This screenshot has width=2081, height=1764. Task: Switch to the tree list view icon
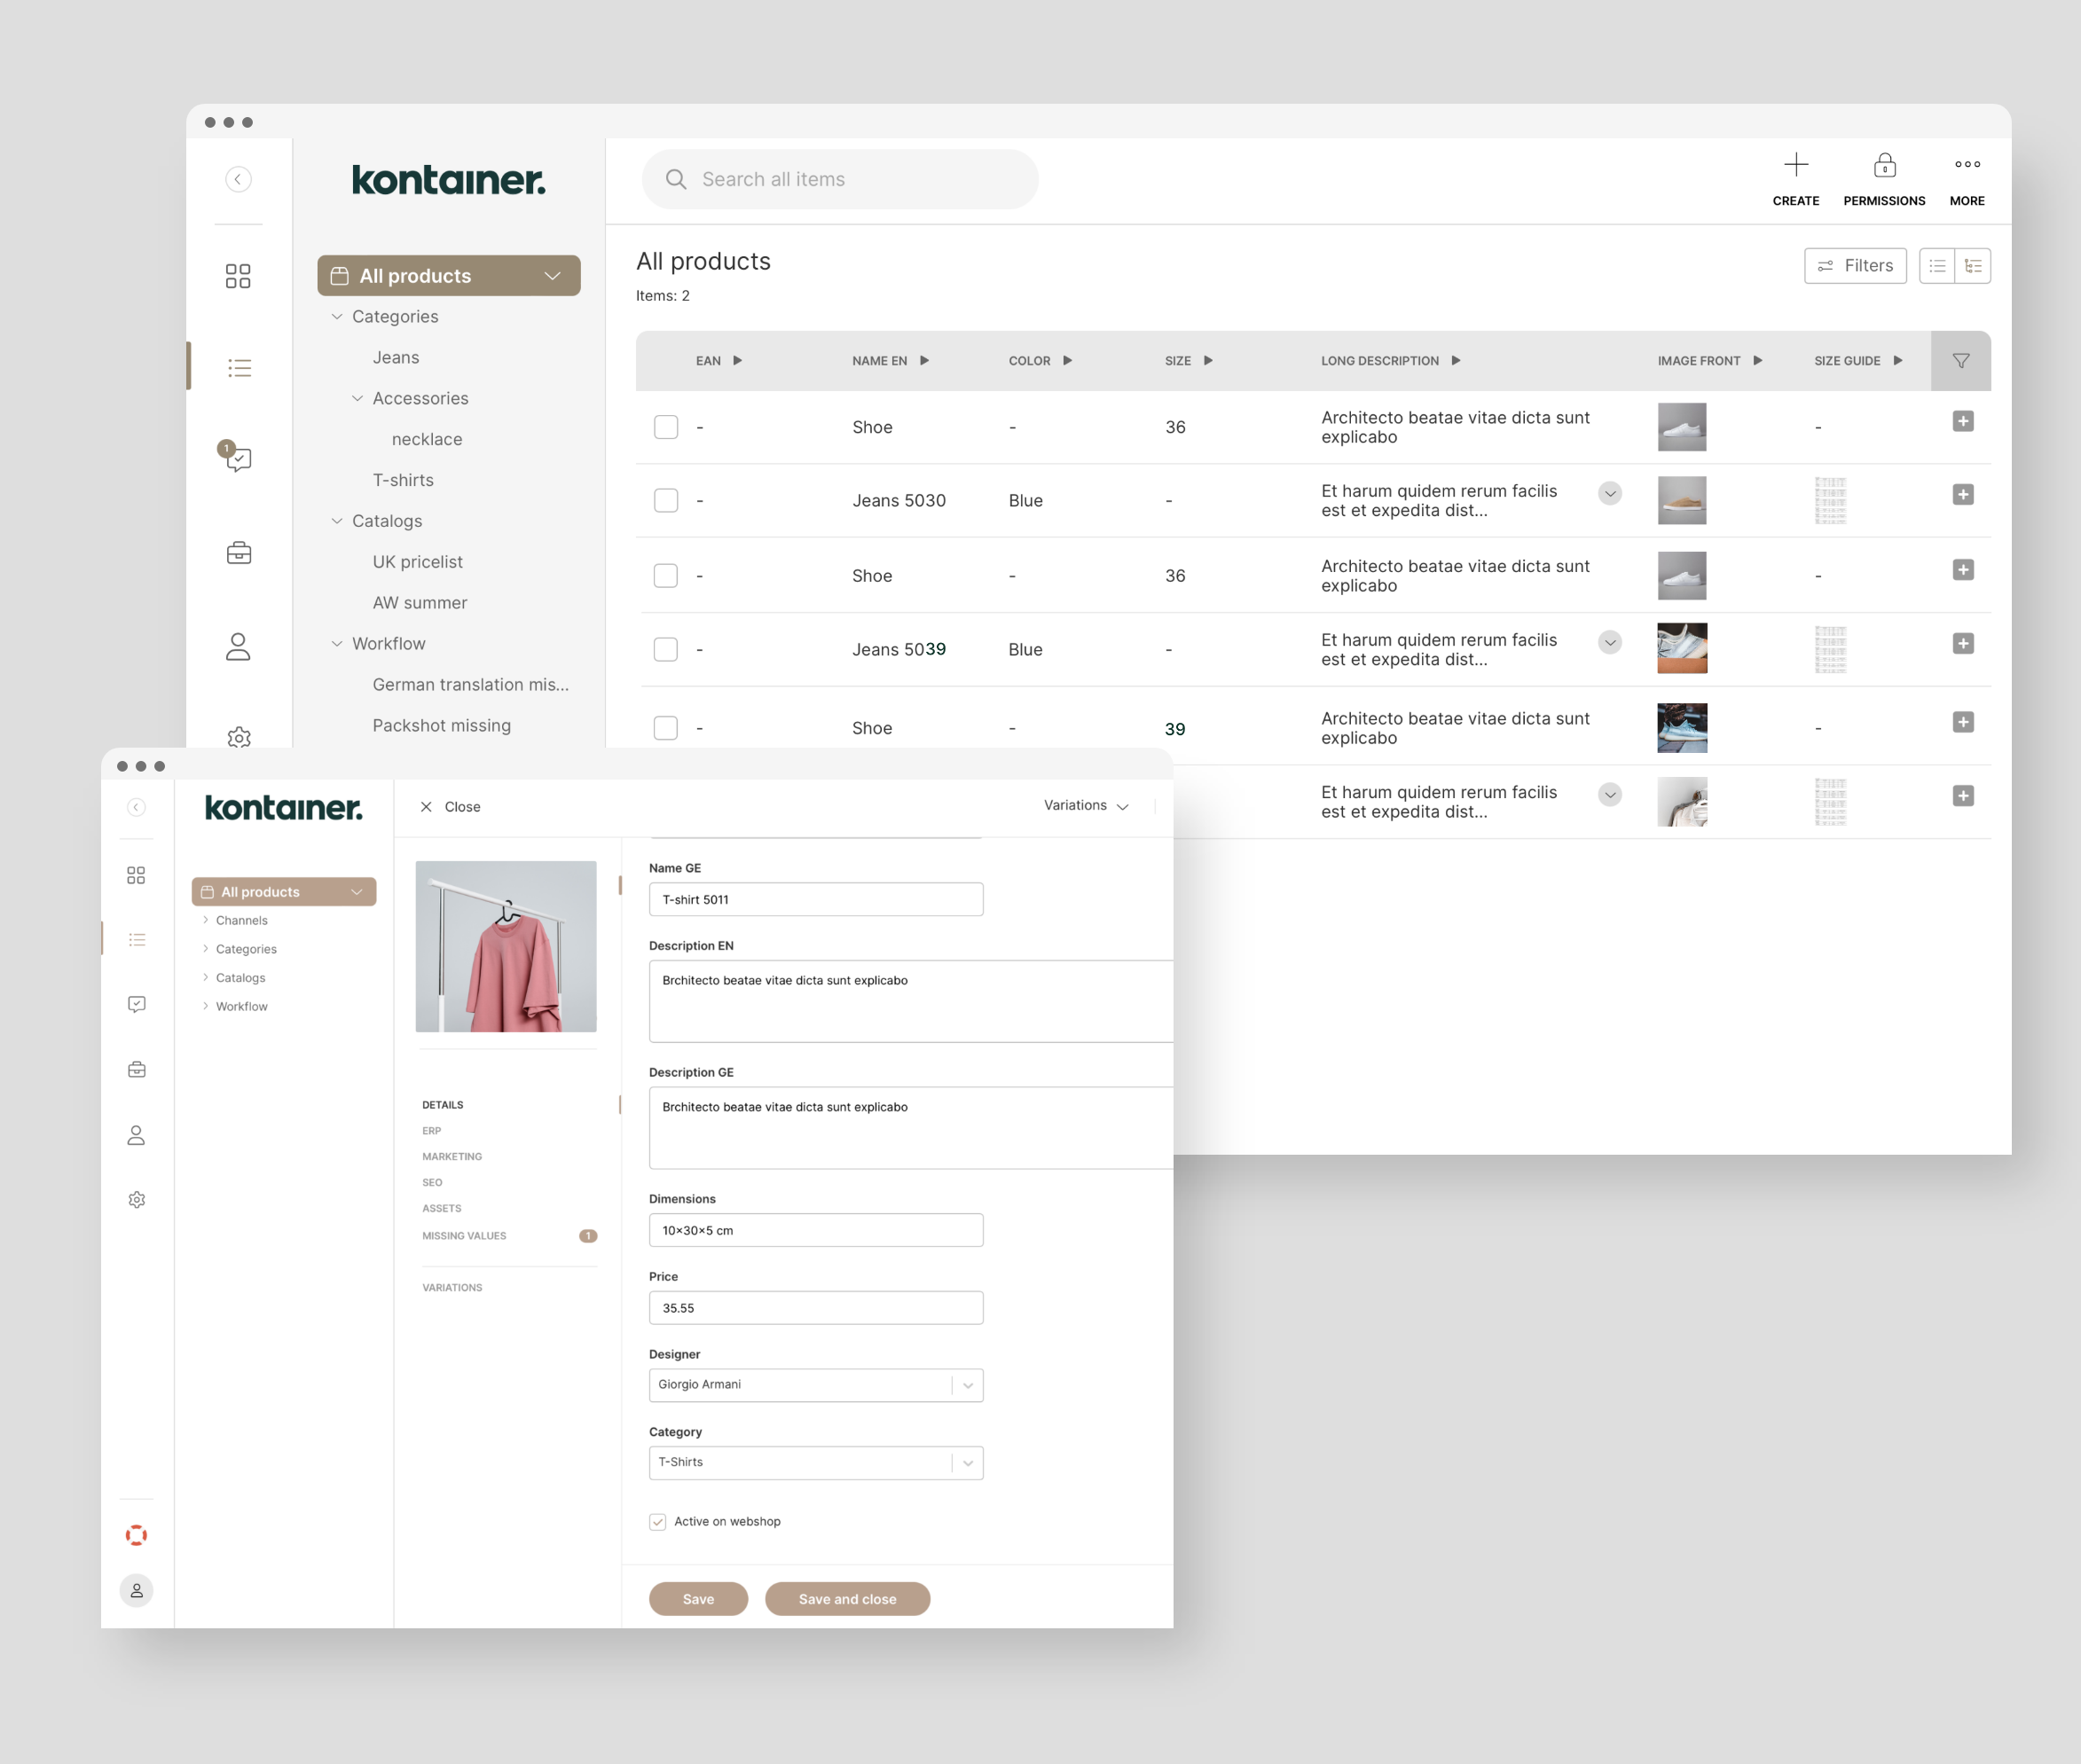point(1972,266)
